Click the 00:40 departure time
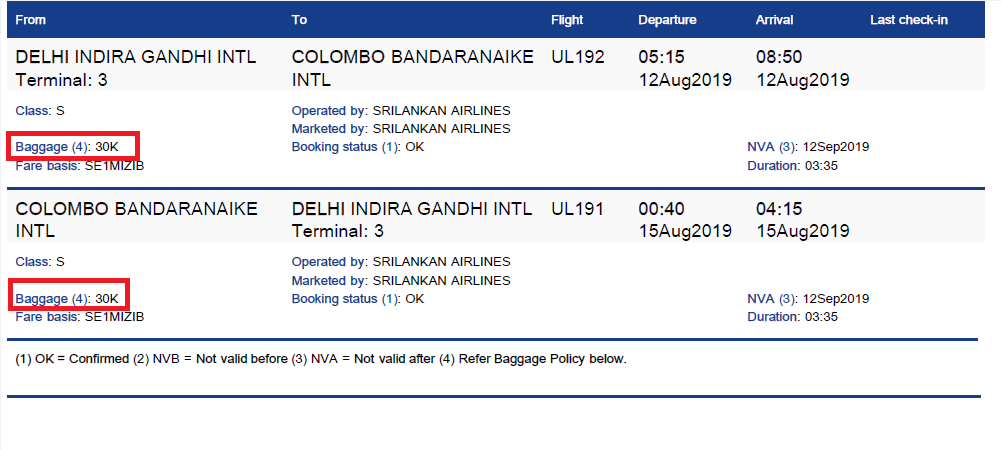The height and width of the screenshot is (450, 1001). click(660, 209)
